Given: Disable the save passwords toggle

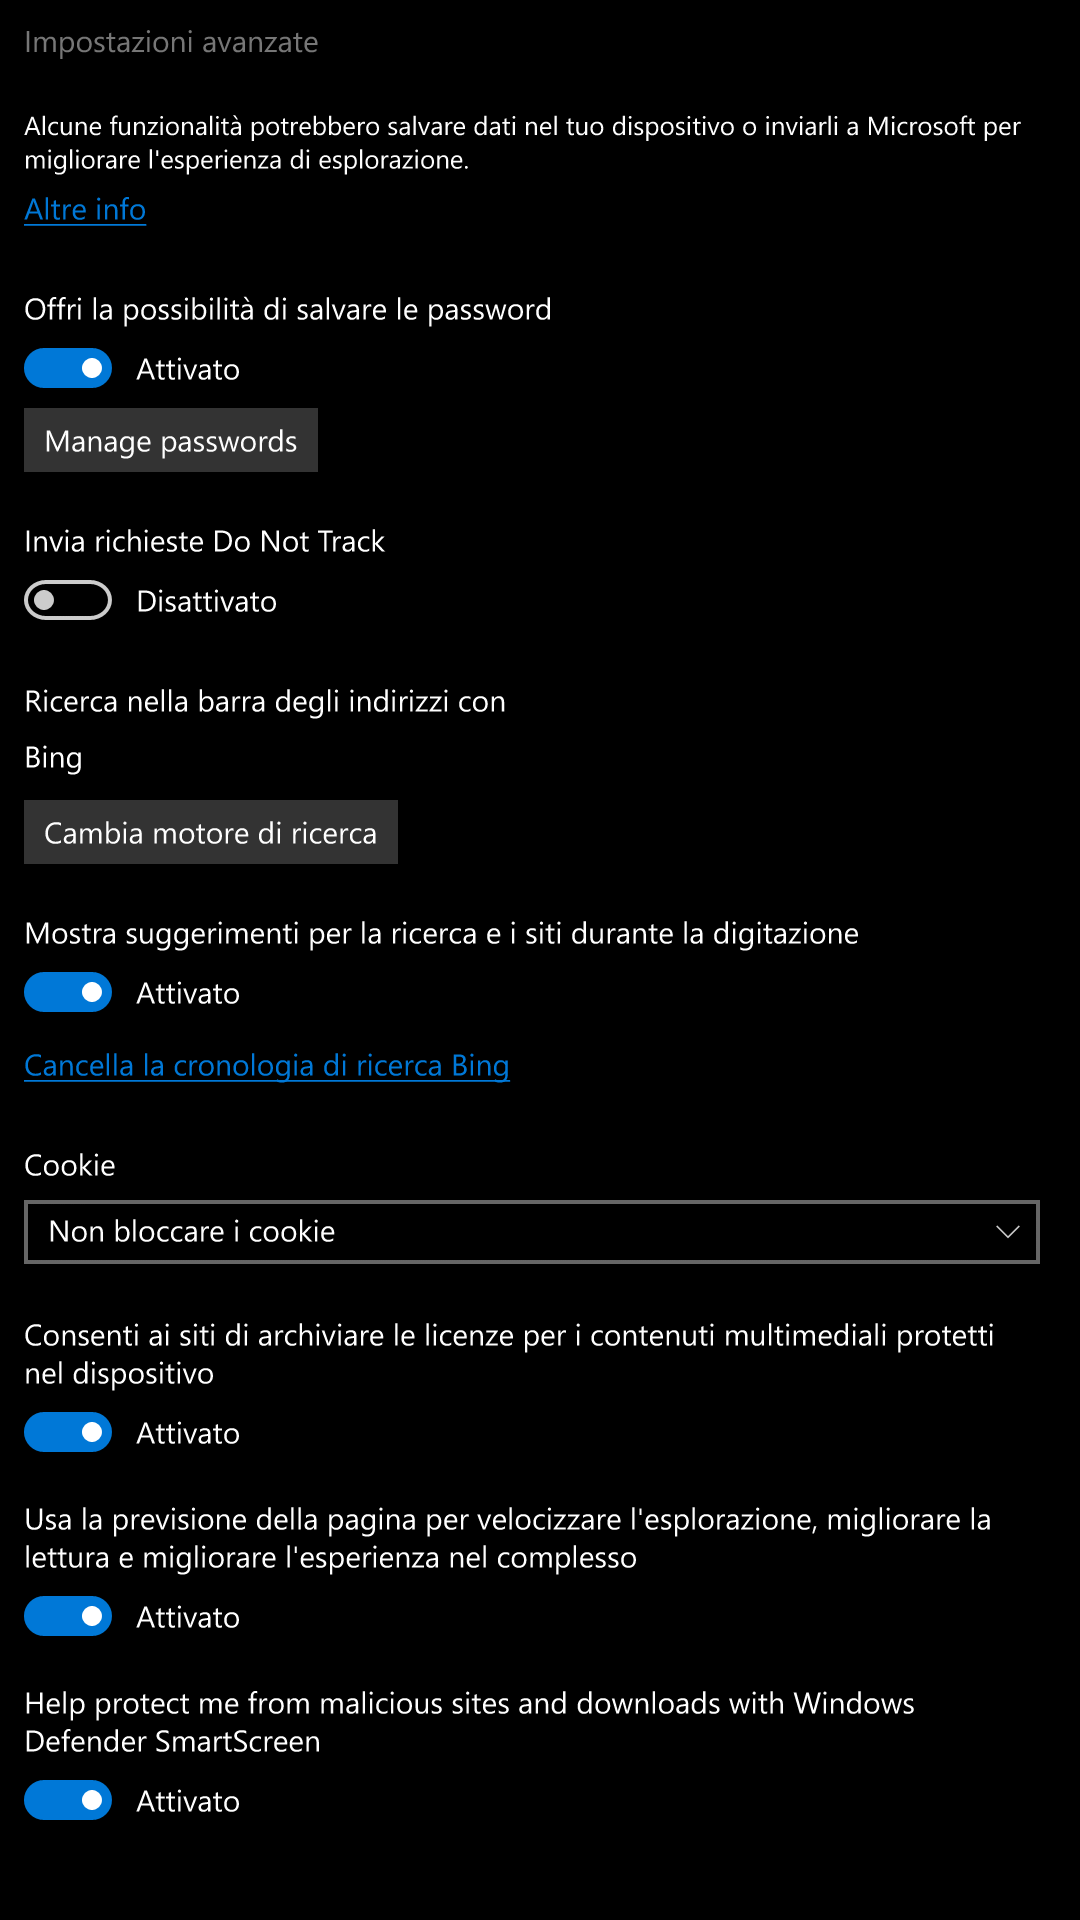Looking at the screenshot, I should click(68, 368).
